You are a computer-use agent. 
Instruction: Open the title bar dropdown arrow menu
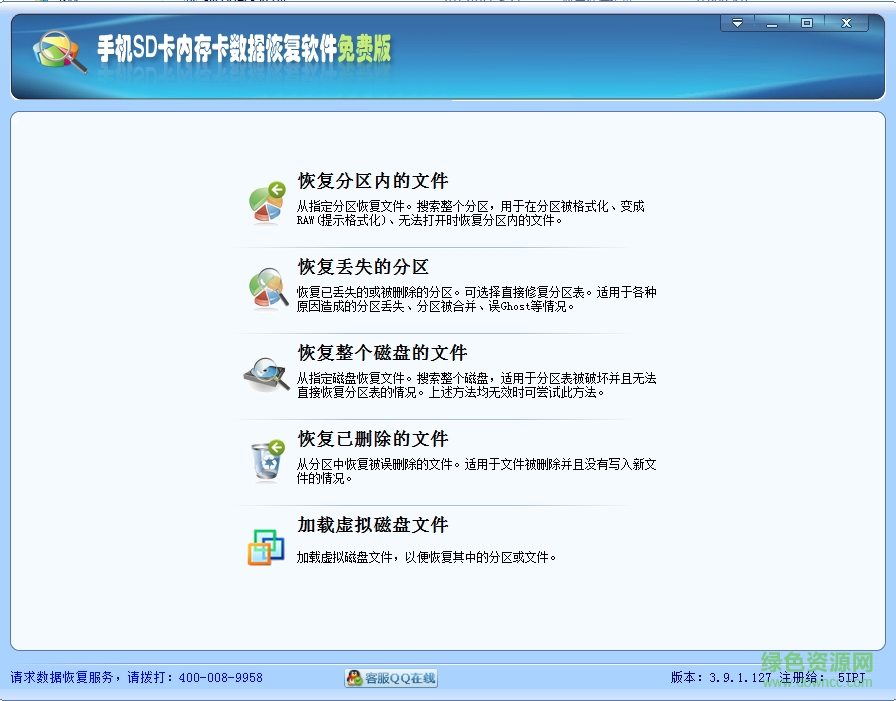click(736, 21)
